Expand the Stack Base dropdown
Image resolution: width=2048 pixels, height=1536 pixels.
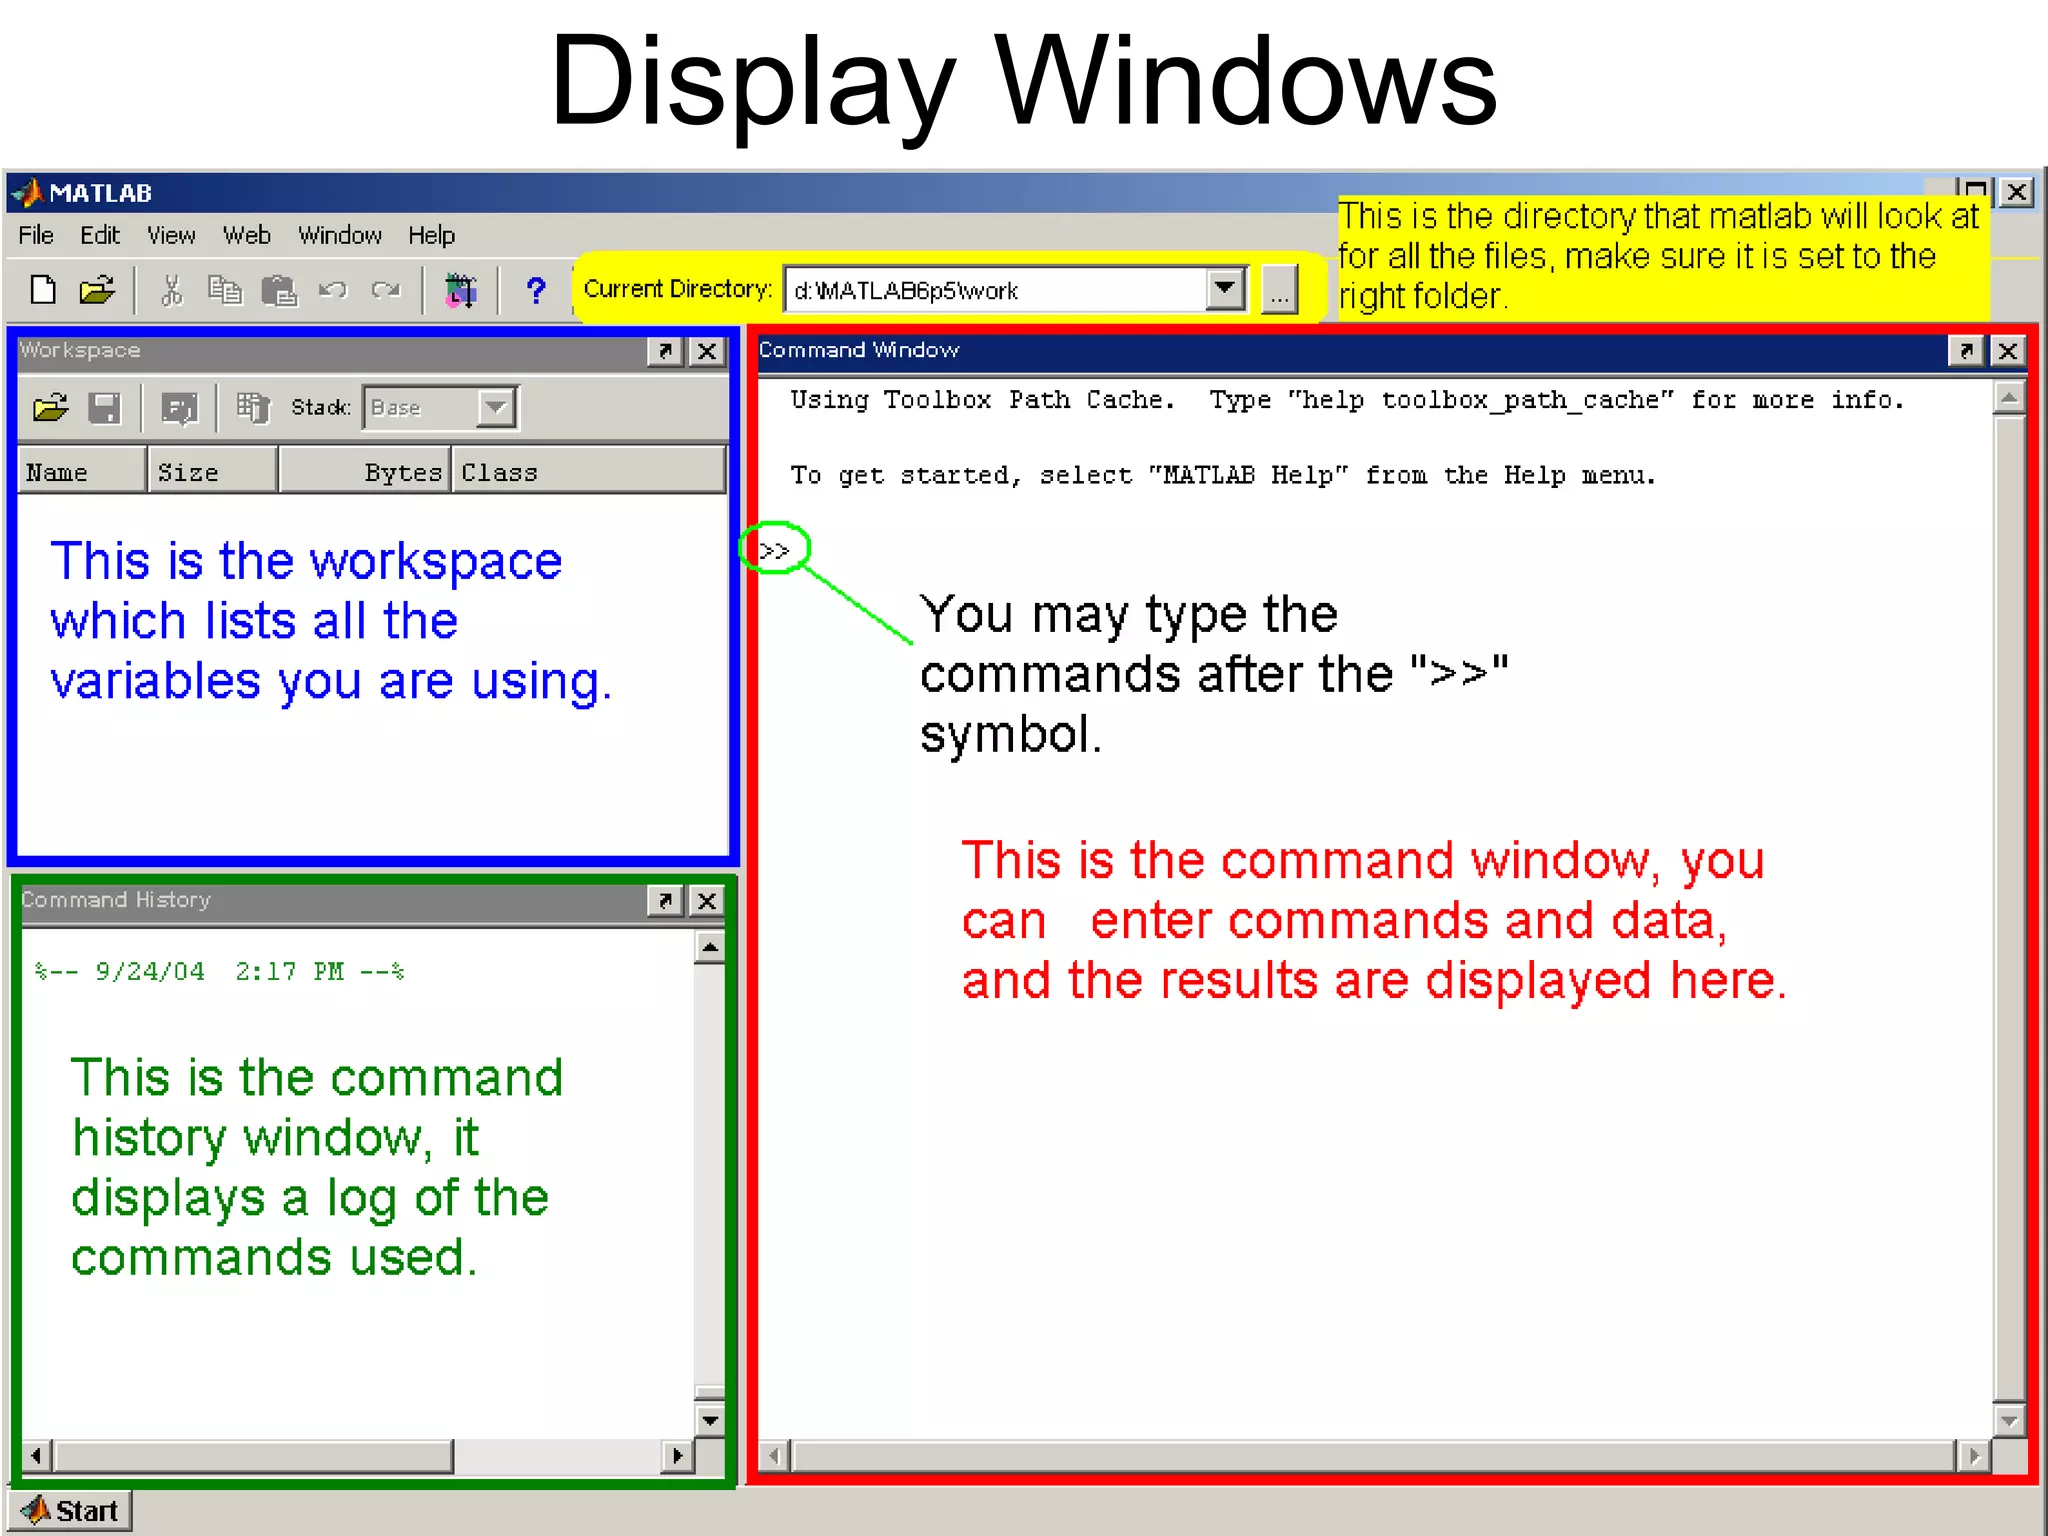495,408
